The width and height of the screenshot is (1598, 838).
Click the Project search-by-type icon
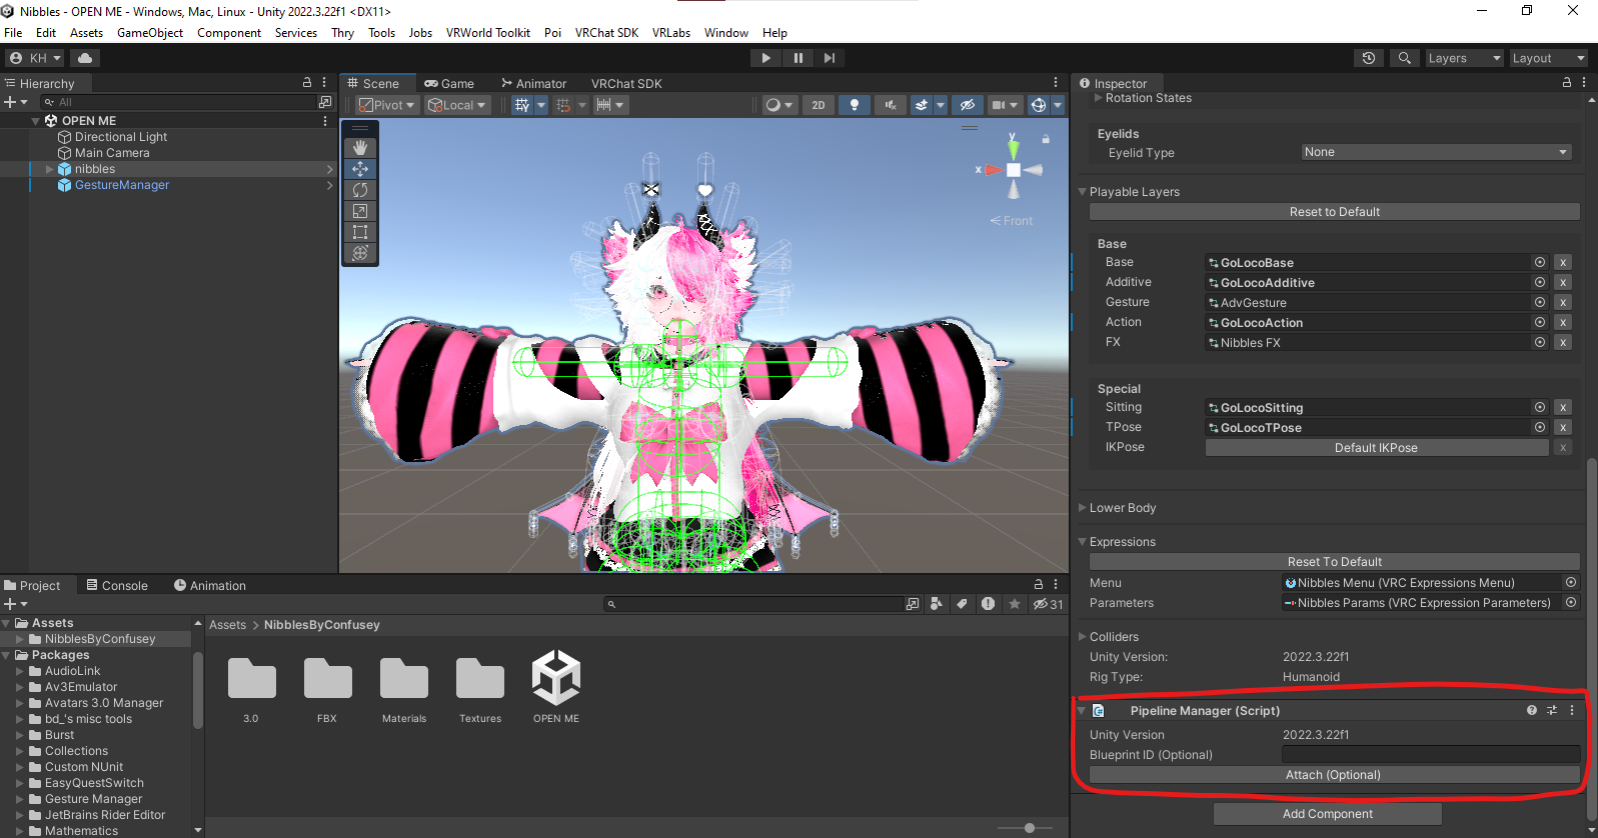pos(936,604)
